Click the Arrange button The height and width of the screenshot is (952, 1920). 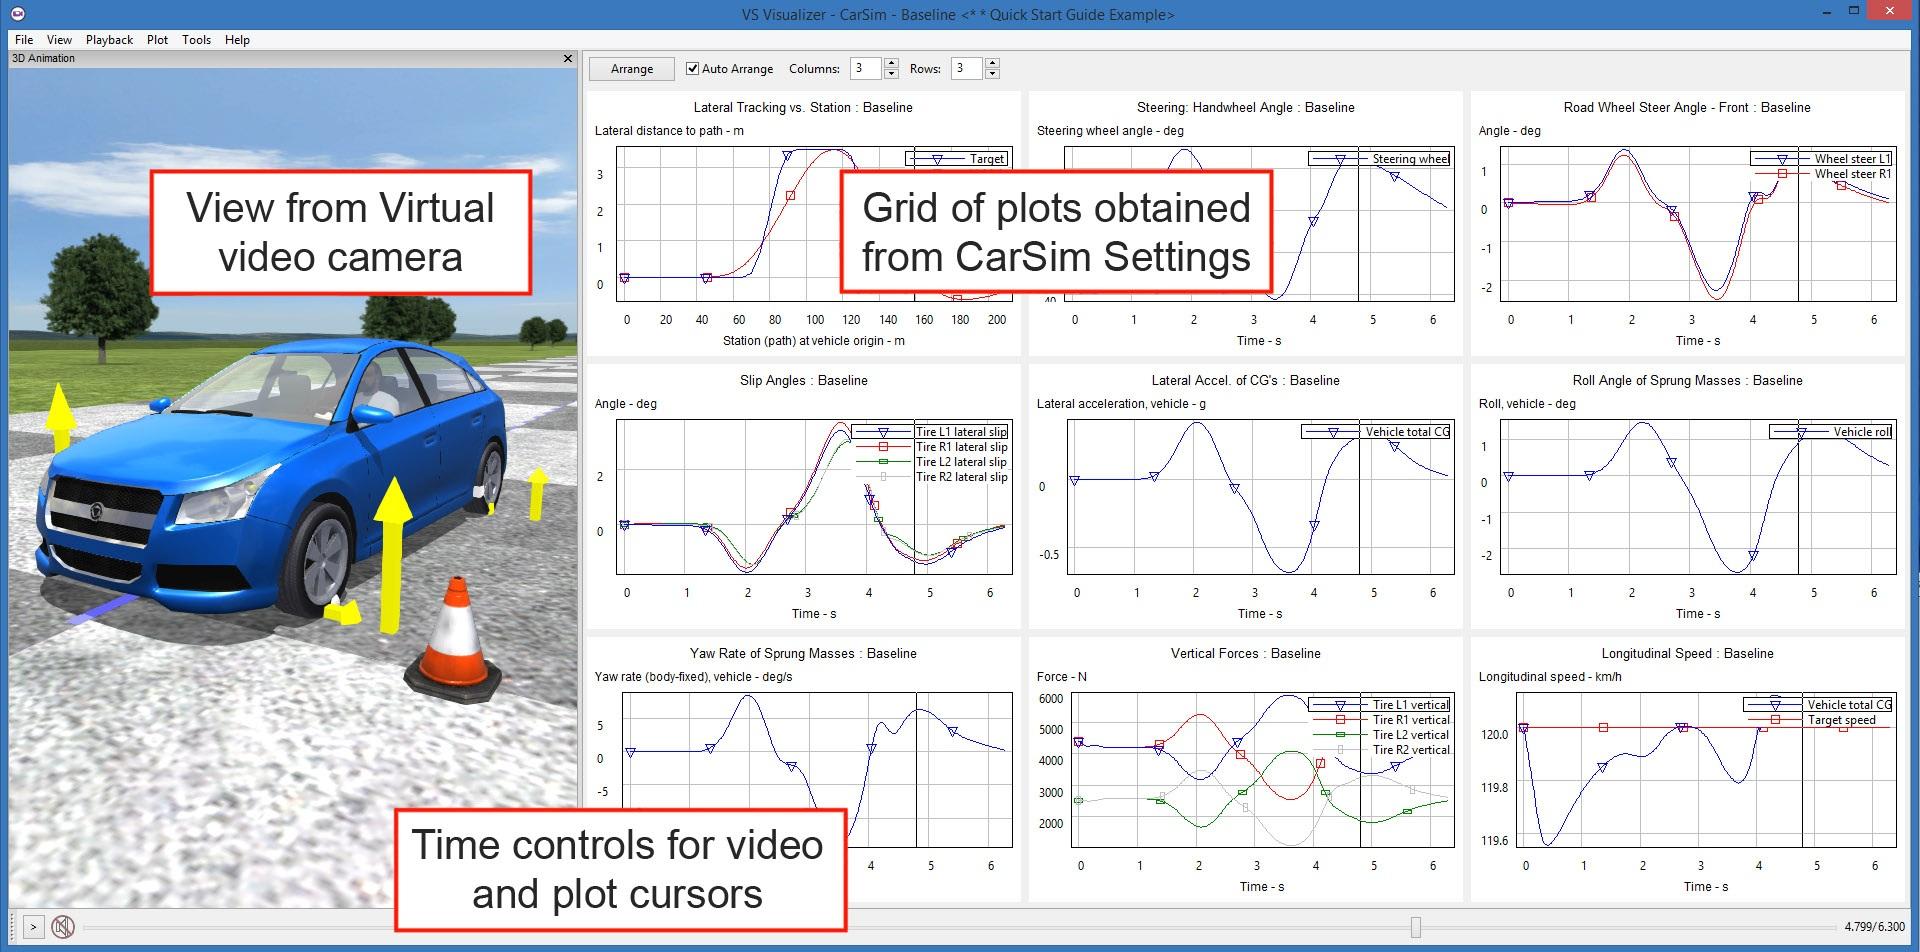(631, 68)
